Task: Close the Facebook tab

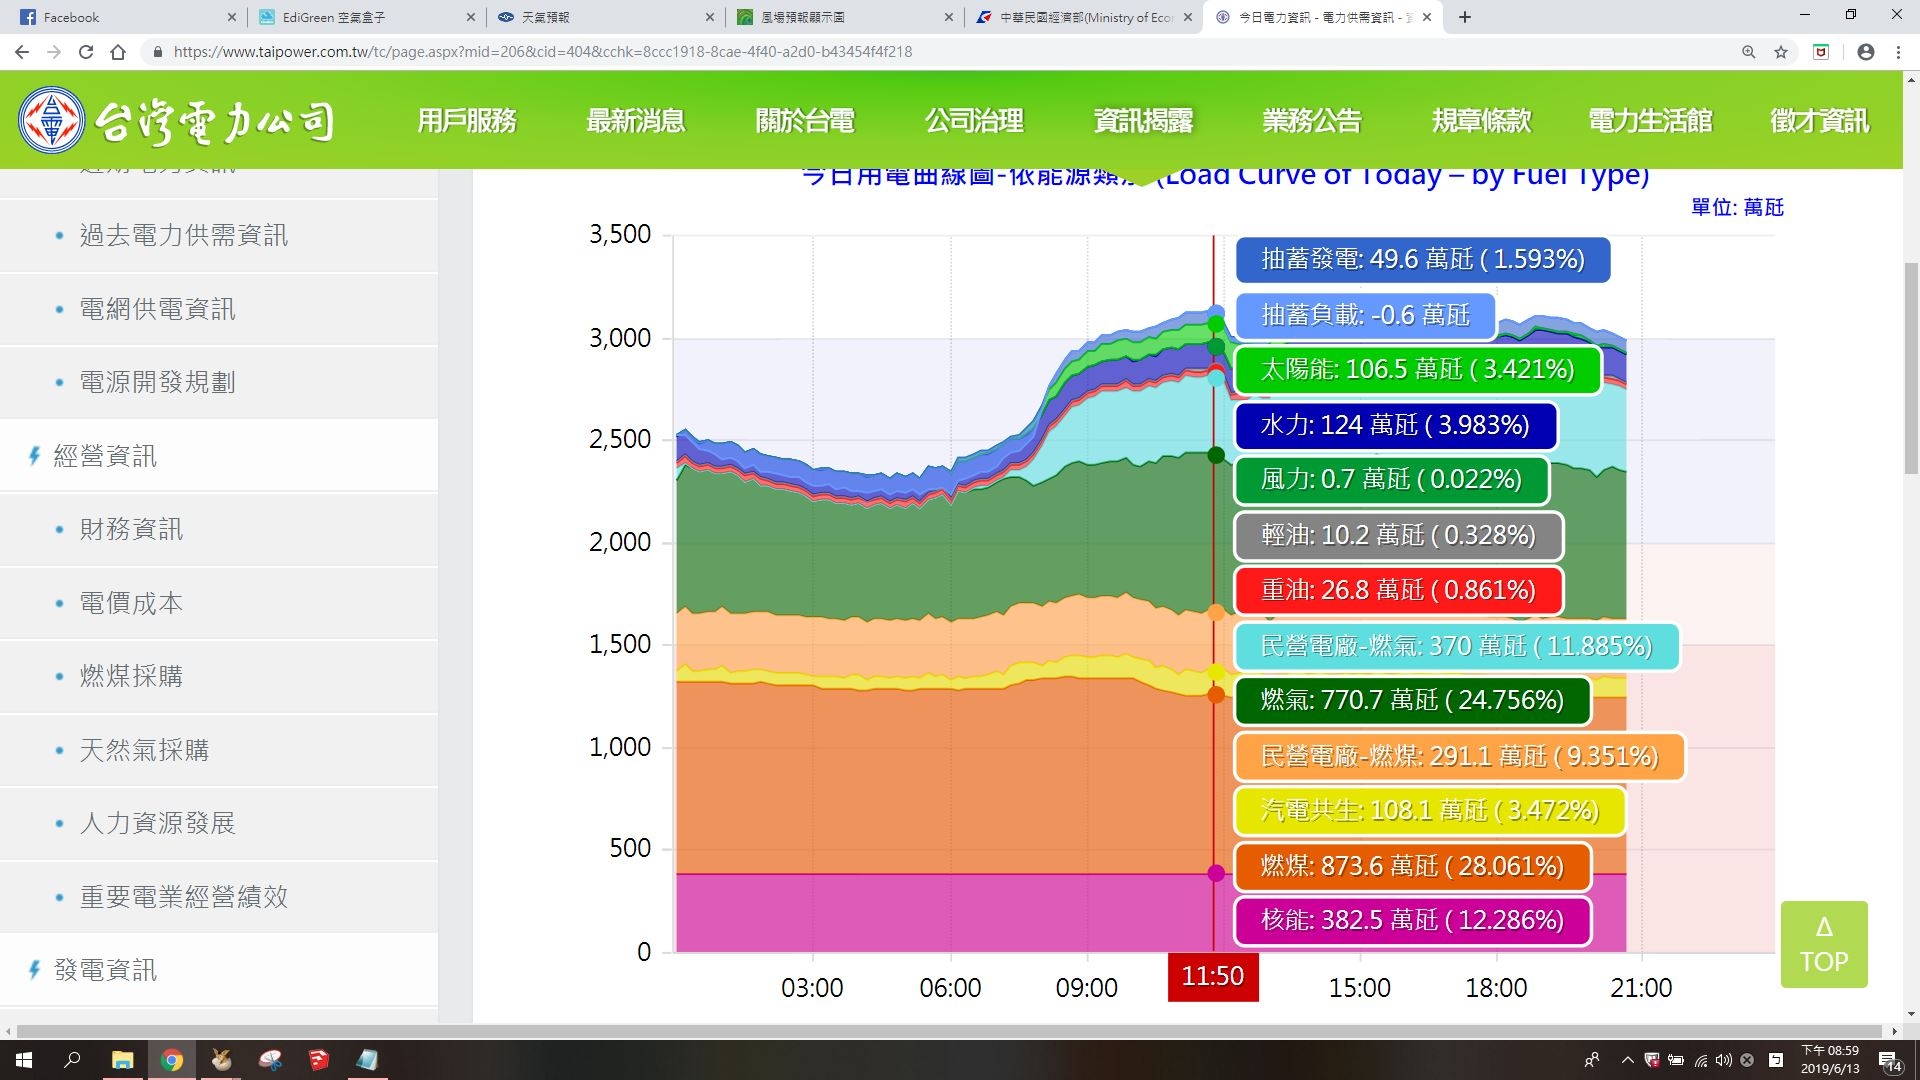Action: [231, 17]
